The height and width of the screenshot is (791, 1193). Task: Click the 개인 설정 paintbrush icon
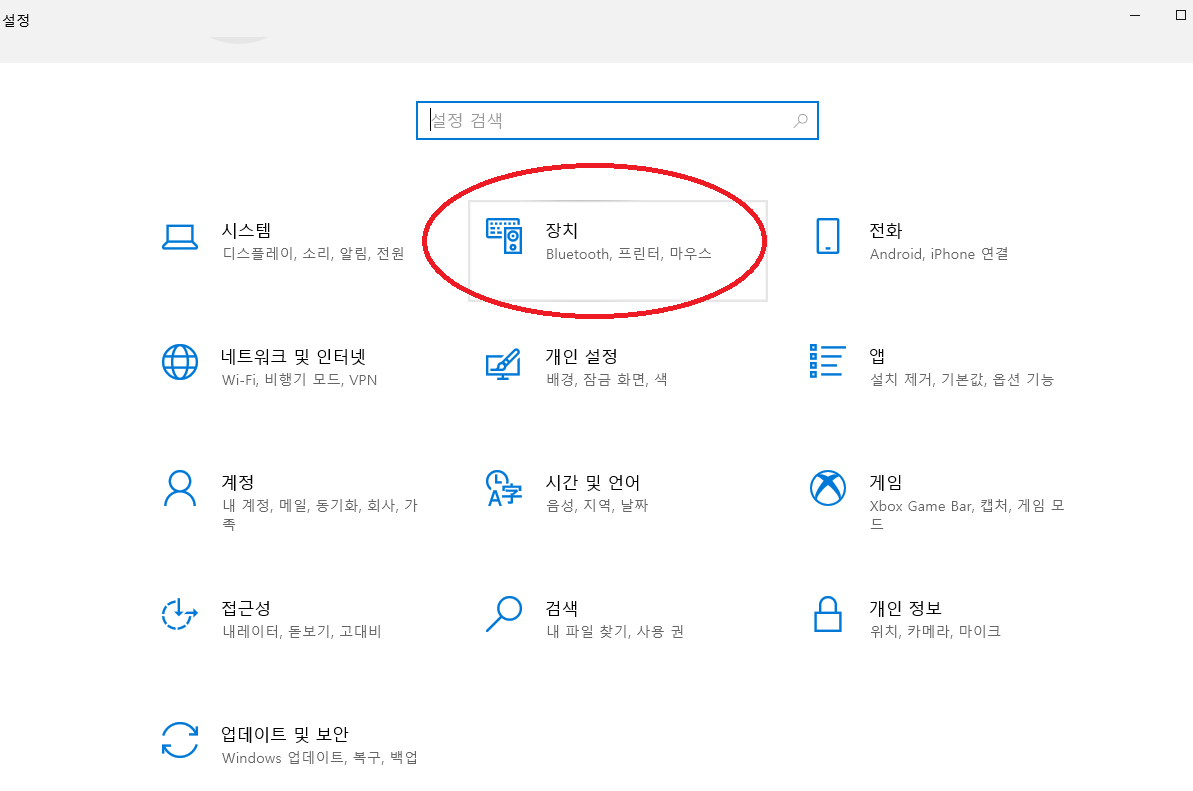[x=504, y=364]
